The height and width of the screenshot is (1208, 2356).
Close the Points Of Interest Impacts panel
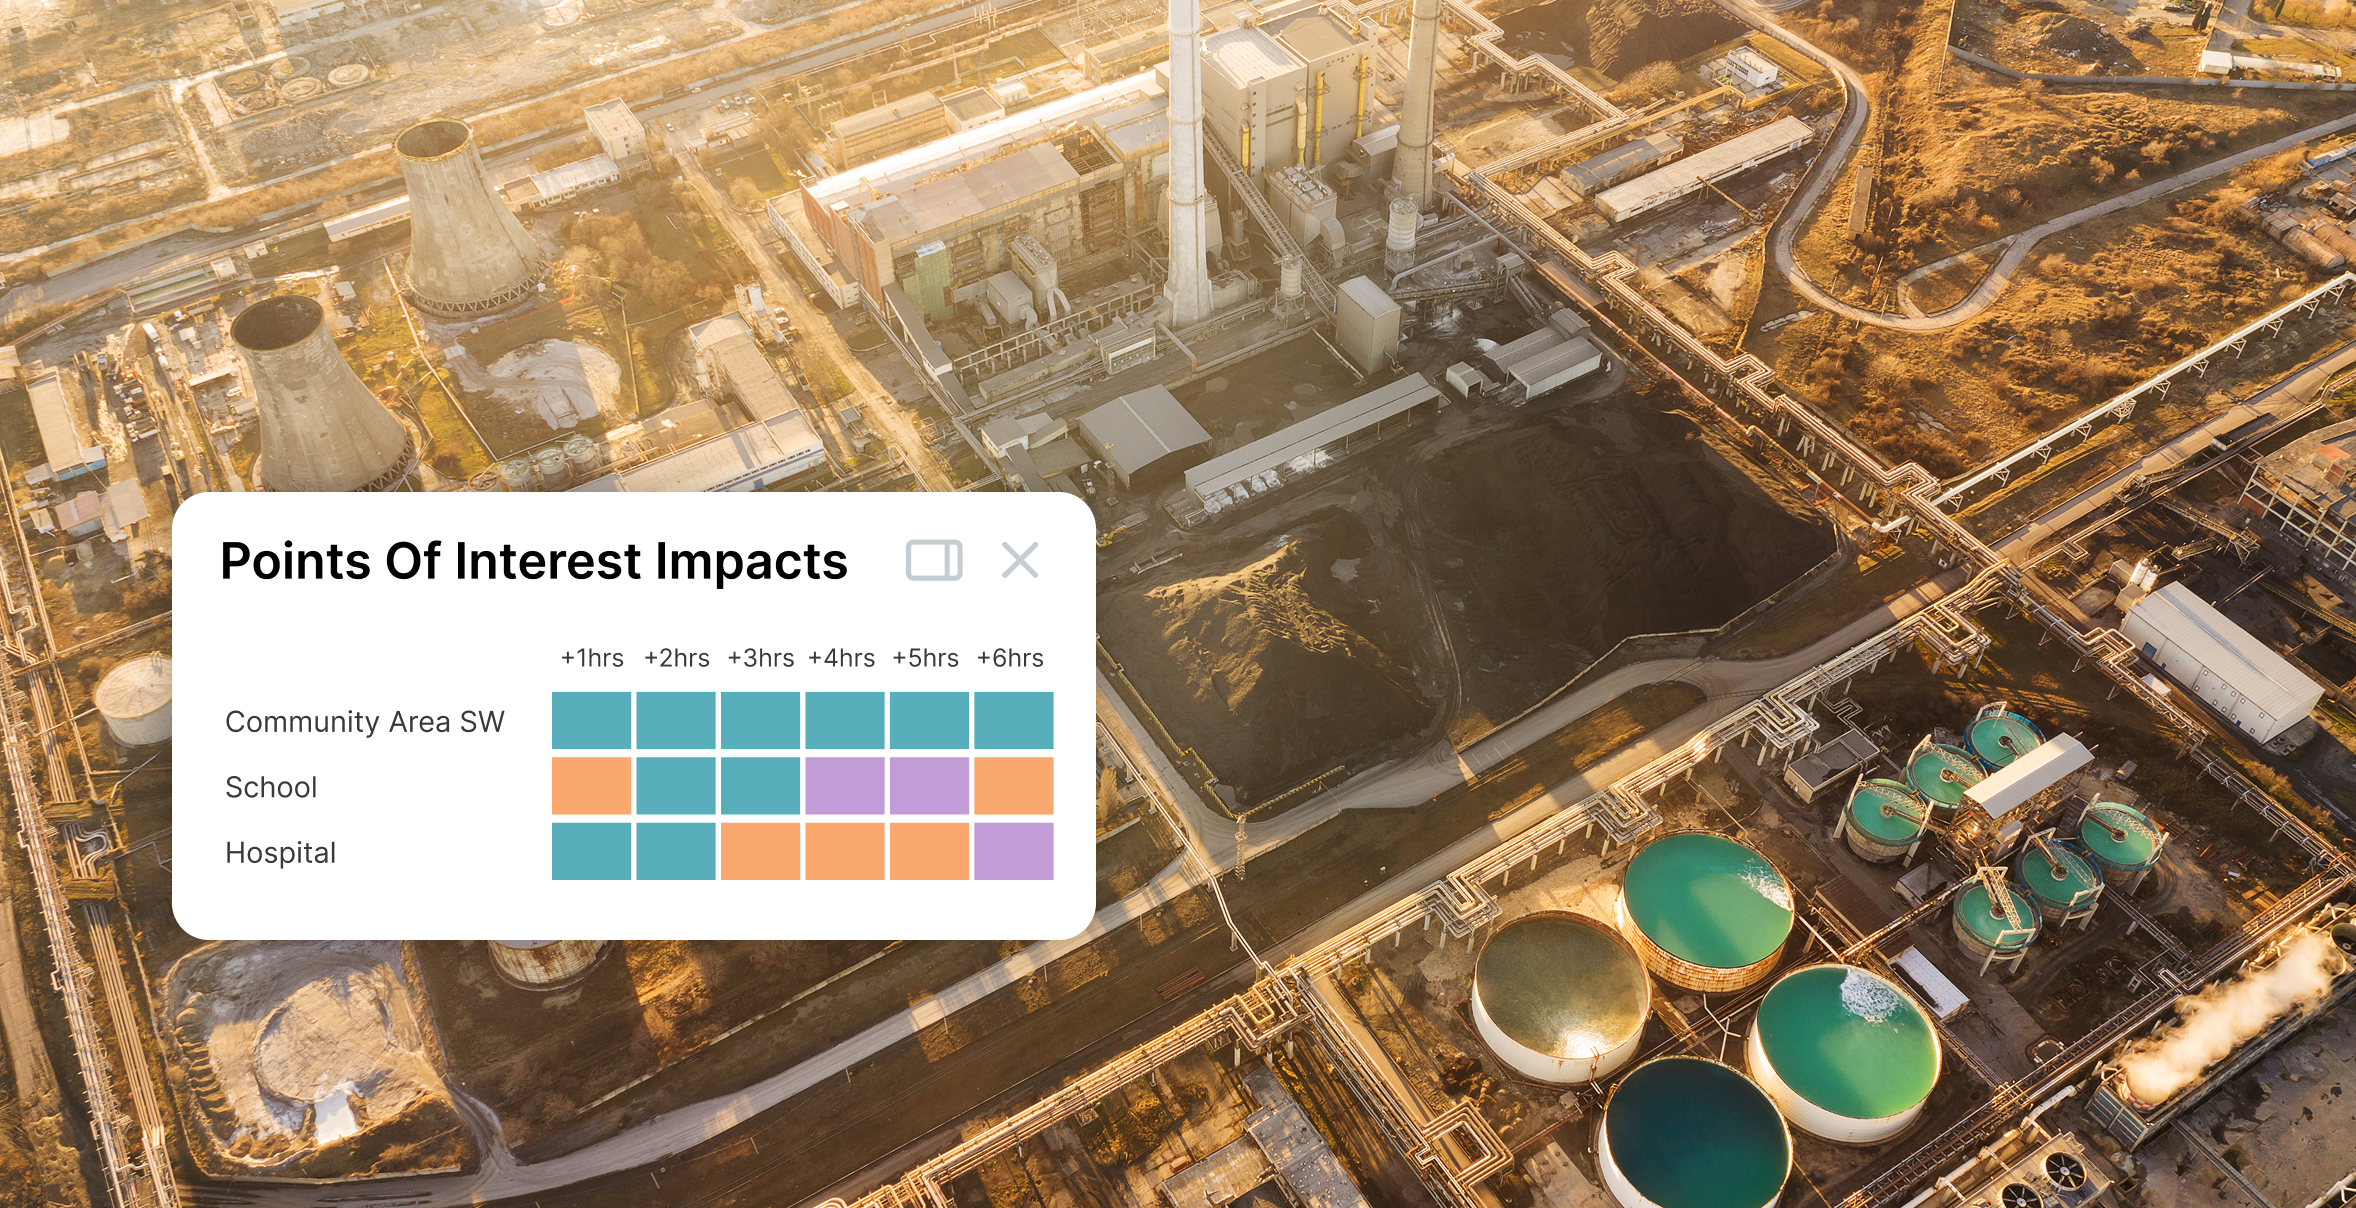point(1020,560)
